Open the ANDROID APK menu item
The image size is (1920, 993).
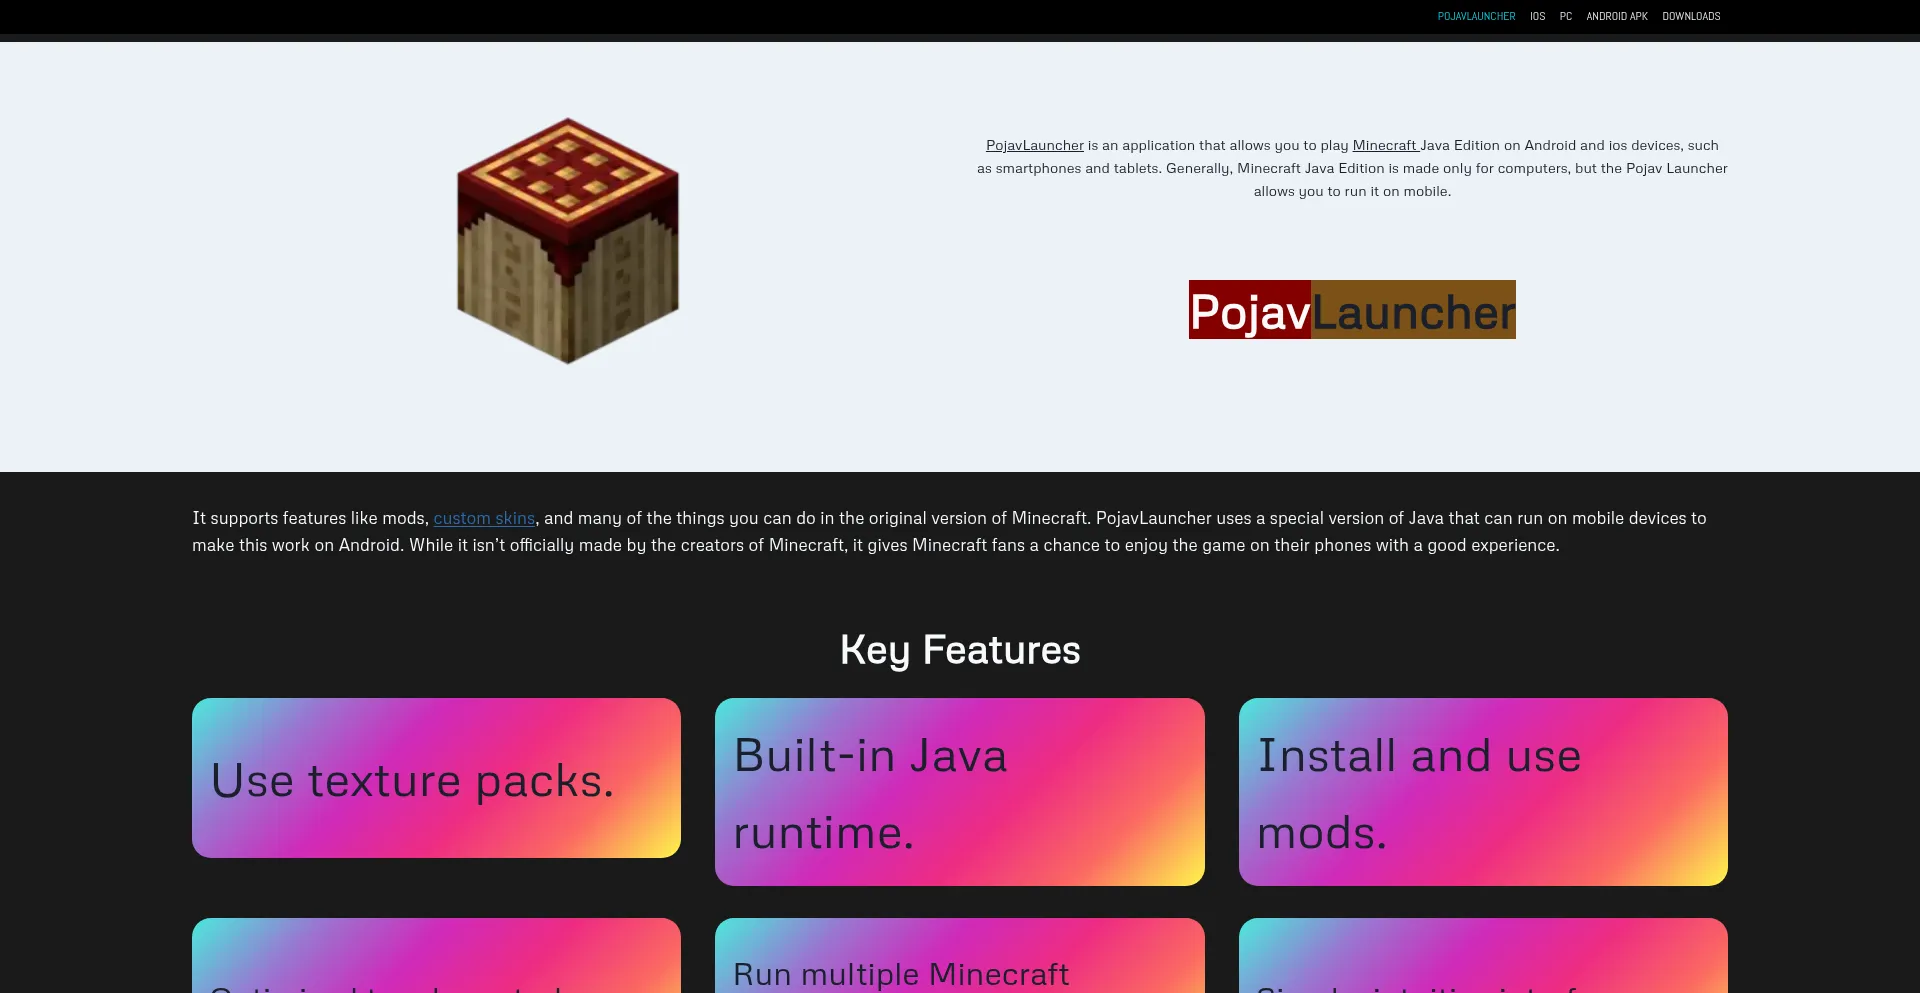point(1616,16)
